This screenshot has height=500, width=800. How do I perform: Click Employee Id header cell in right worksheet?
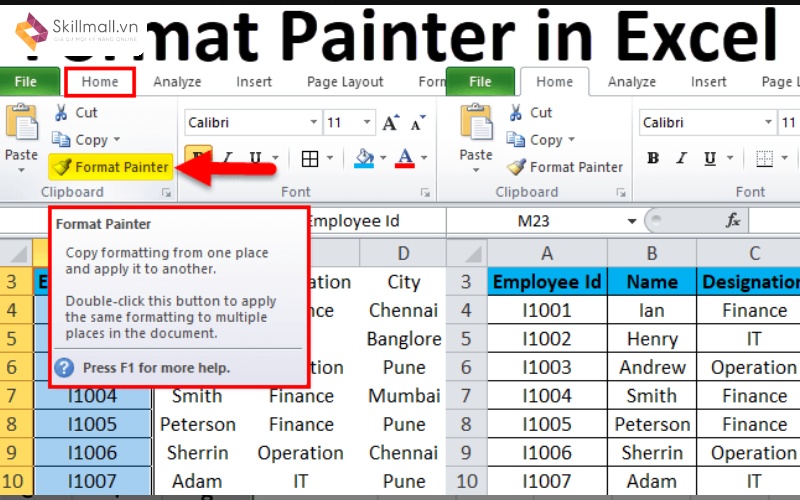[x=547, y=282]
